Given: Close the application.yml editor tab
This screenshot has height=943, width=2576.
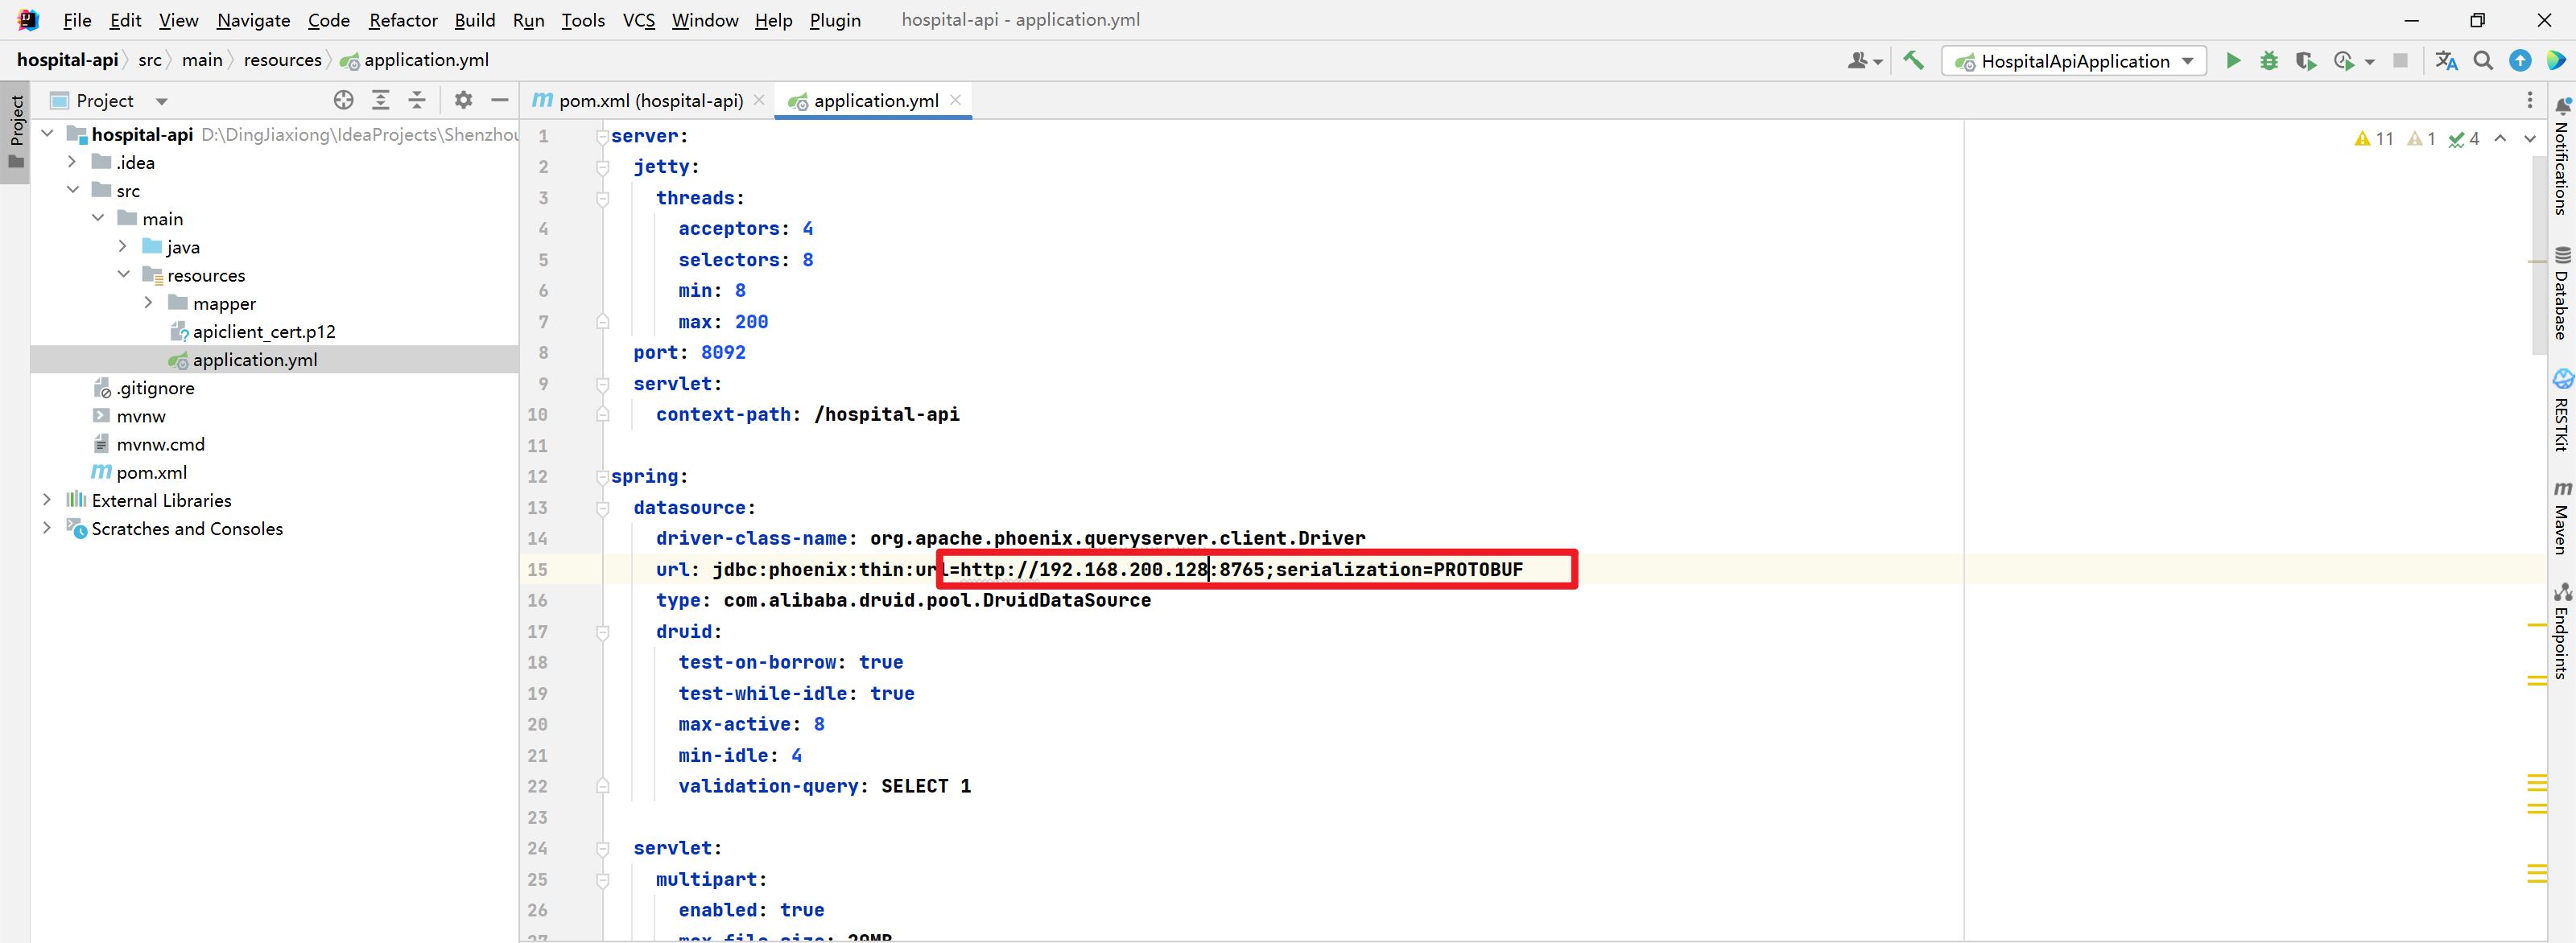Looking at the screenshot, I should [x=955, y=100].
